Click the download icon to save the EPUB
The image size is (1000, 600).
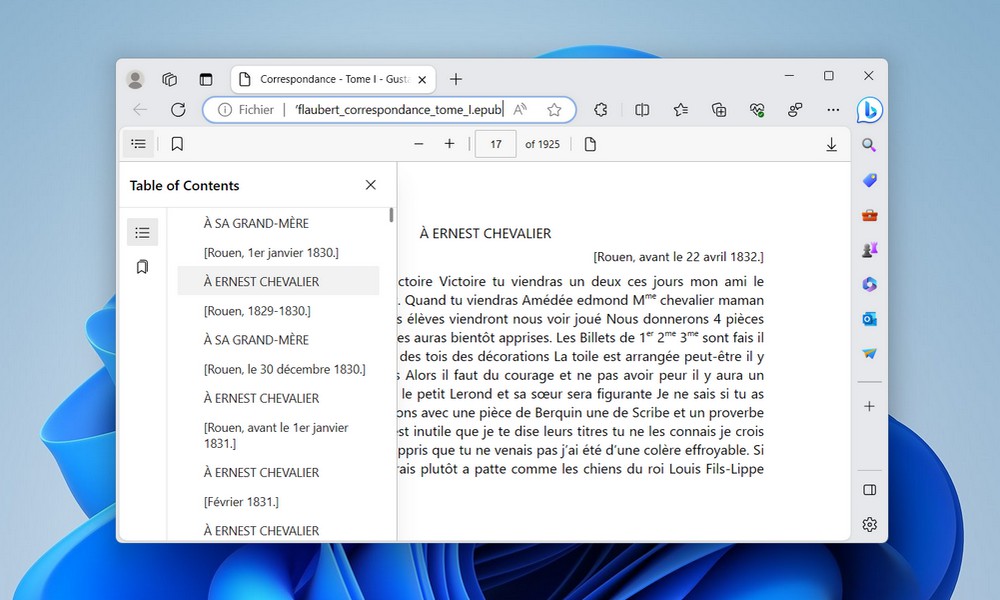(x=831, y=143)
